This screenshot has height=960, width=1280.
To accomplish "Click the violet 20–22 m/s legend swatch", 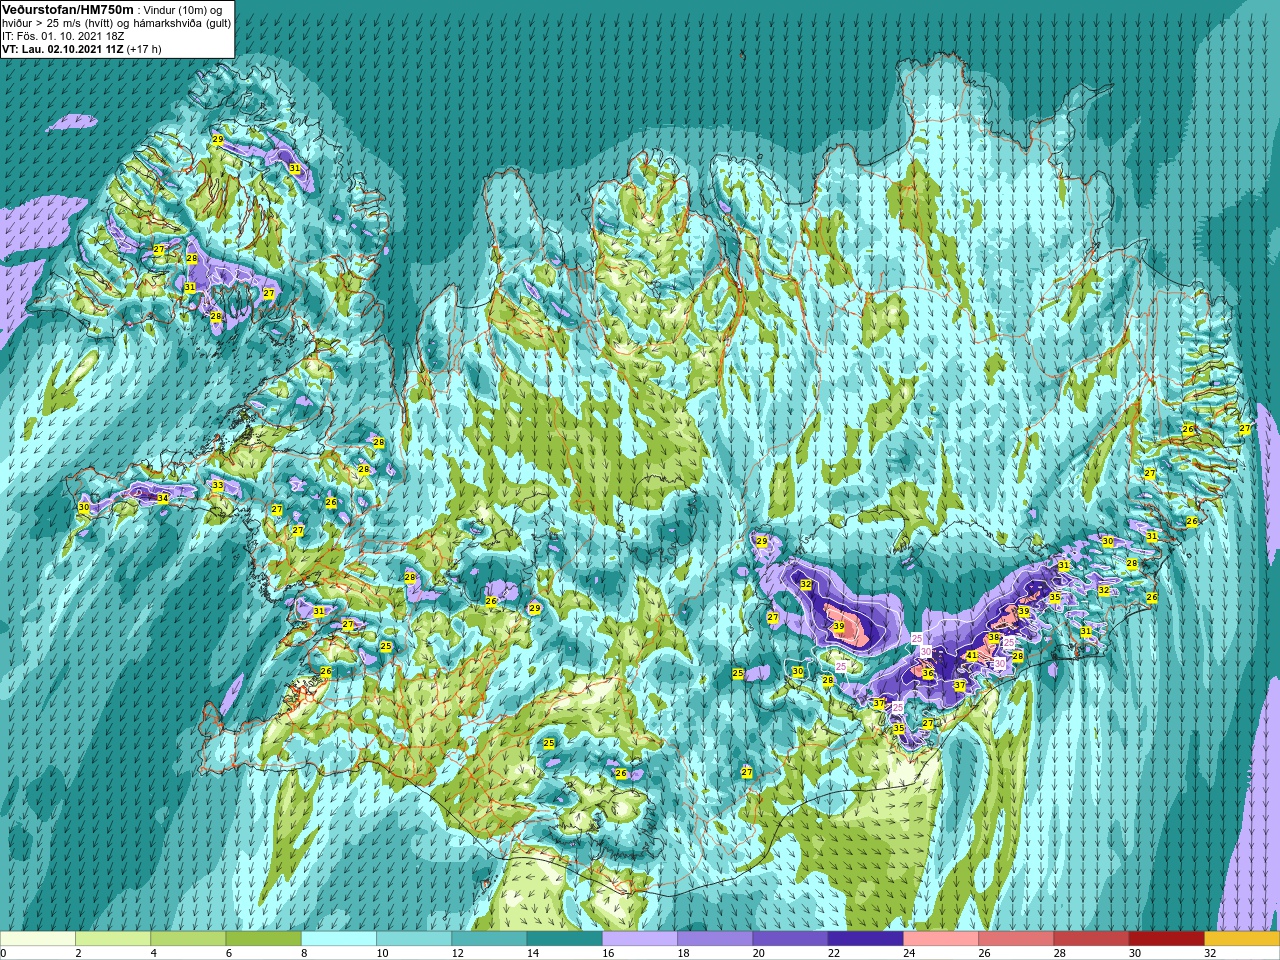I will pyautogui.click(x=790, y=939).
